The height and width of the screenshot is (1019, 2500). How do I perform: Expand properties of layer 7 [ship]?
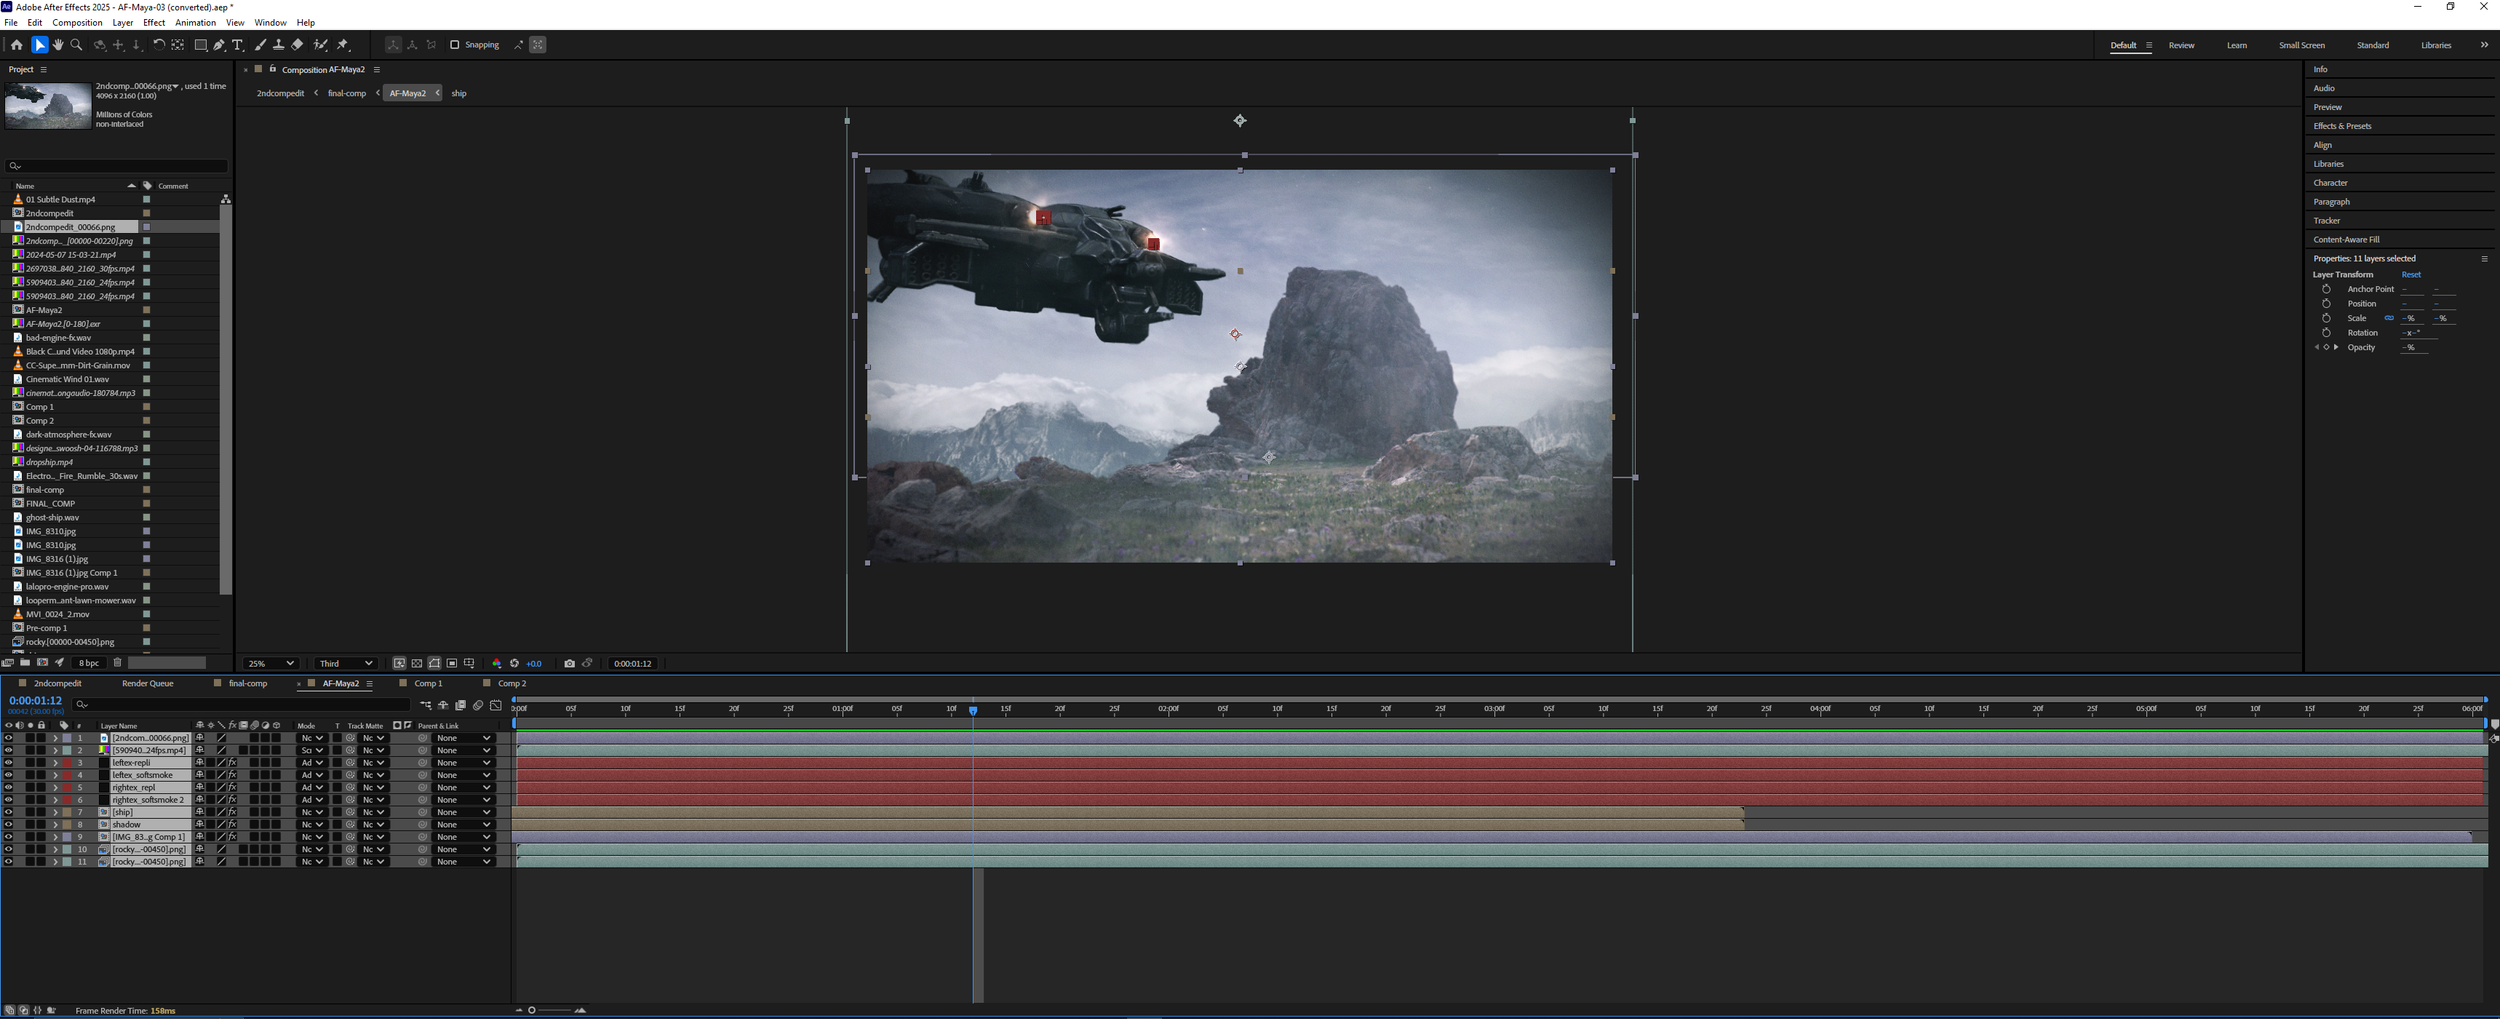coord(55,812)
